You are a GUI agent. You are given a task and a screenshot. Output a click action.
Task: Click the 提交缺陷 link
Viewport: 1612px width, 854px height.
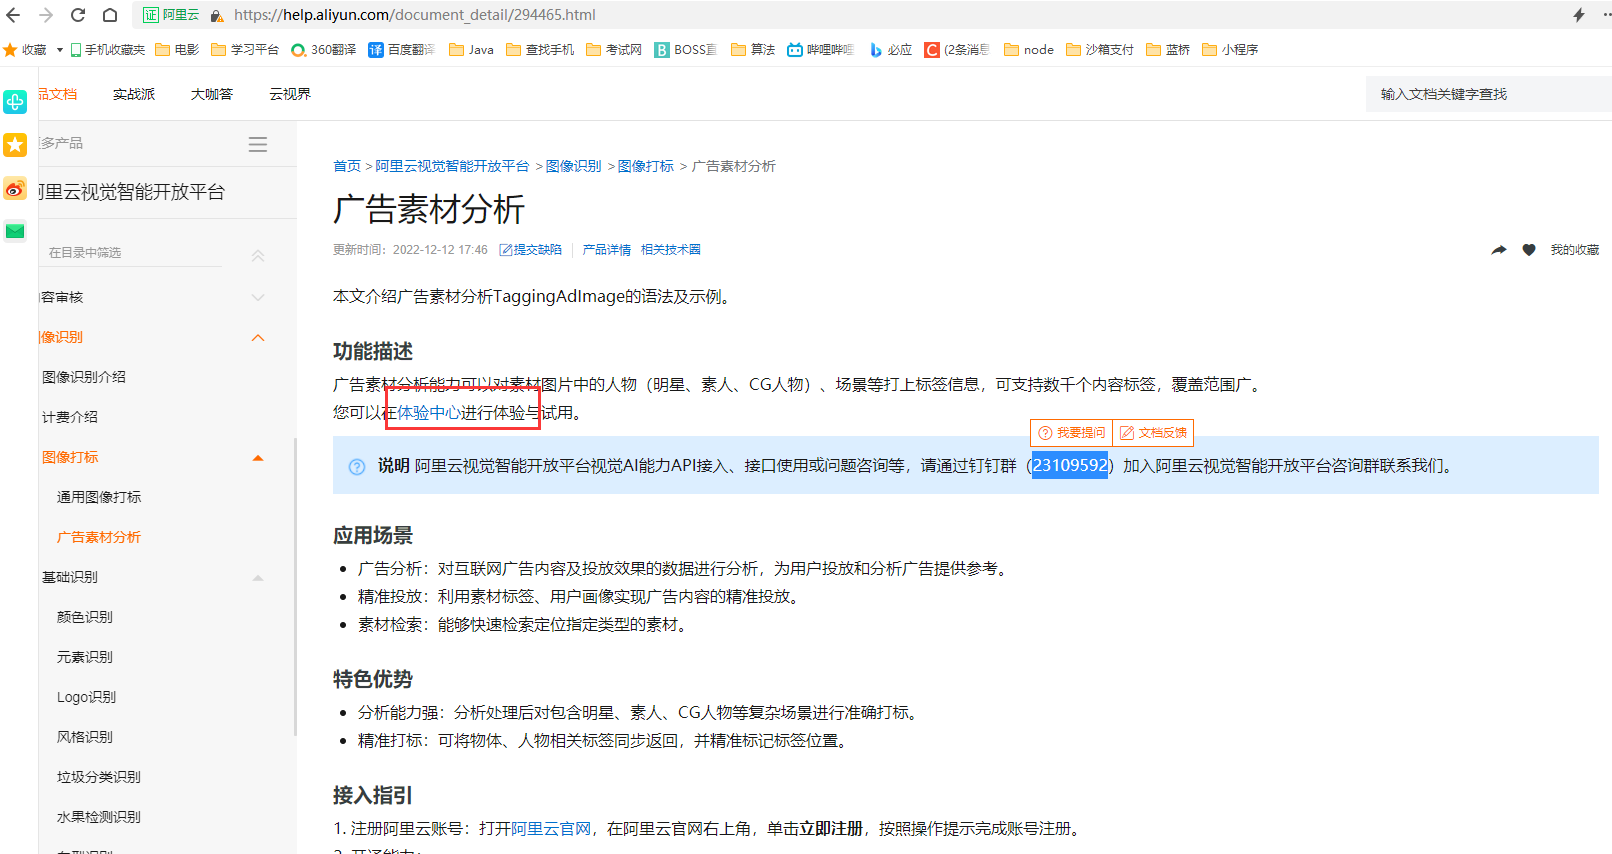531,250
